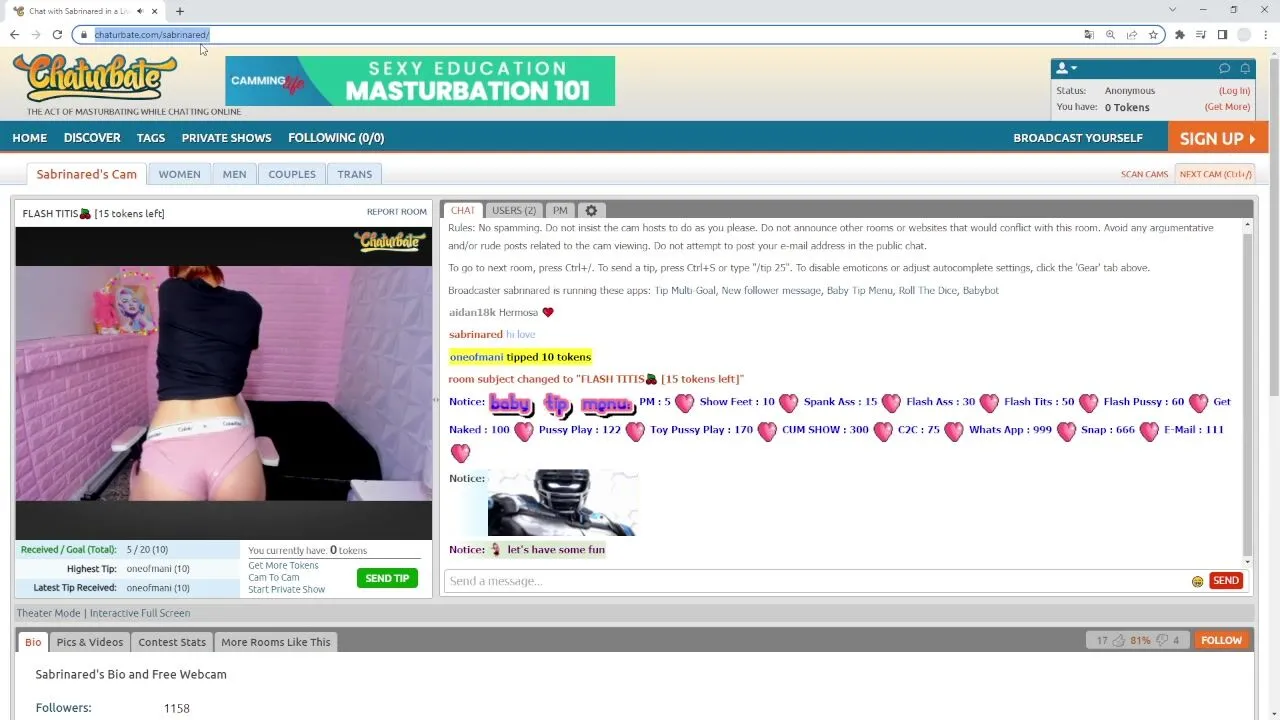Click the browser address bar URL
Viewport: 1280px width, 720px height.
(152, 34)
